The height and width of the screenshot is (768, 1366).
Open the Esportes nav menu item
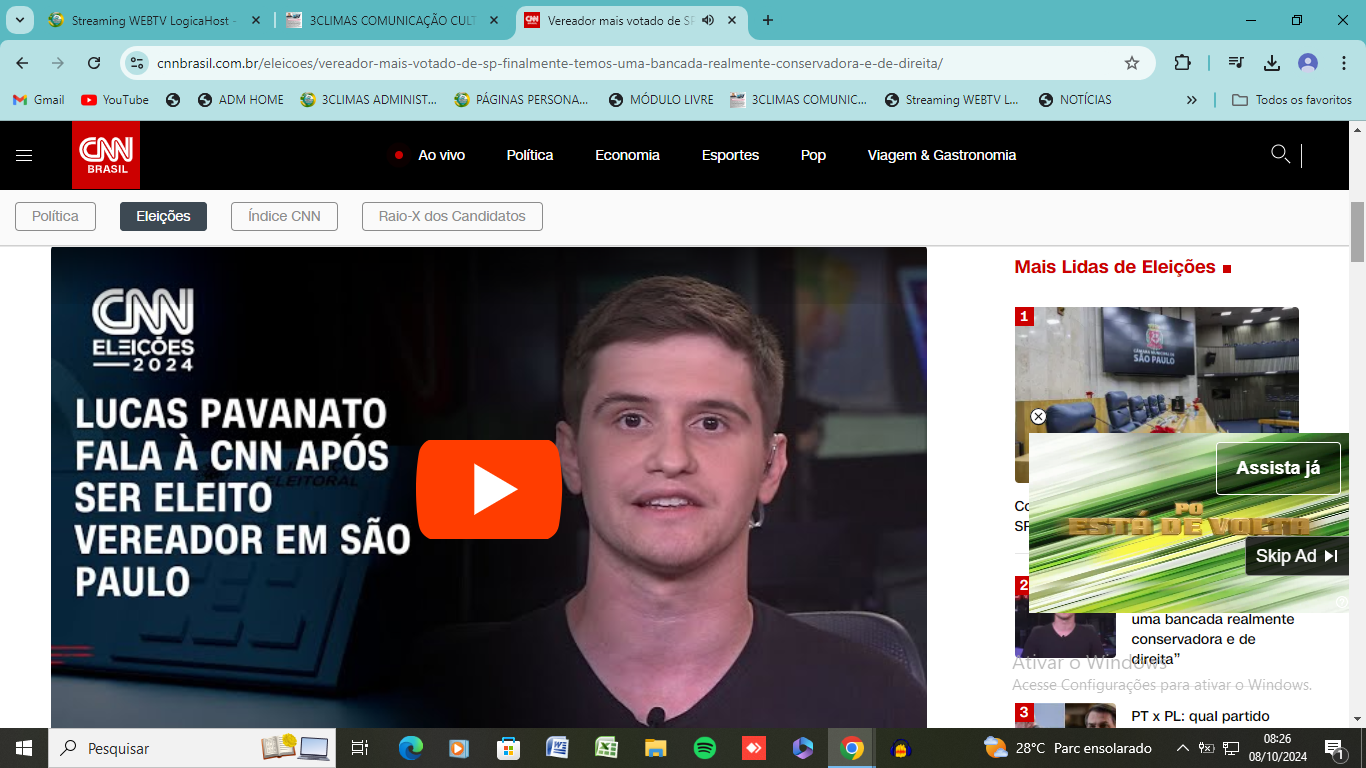click(730, 155)
